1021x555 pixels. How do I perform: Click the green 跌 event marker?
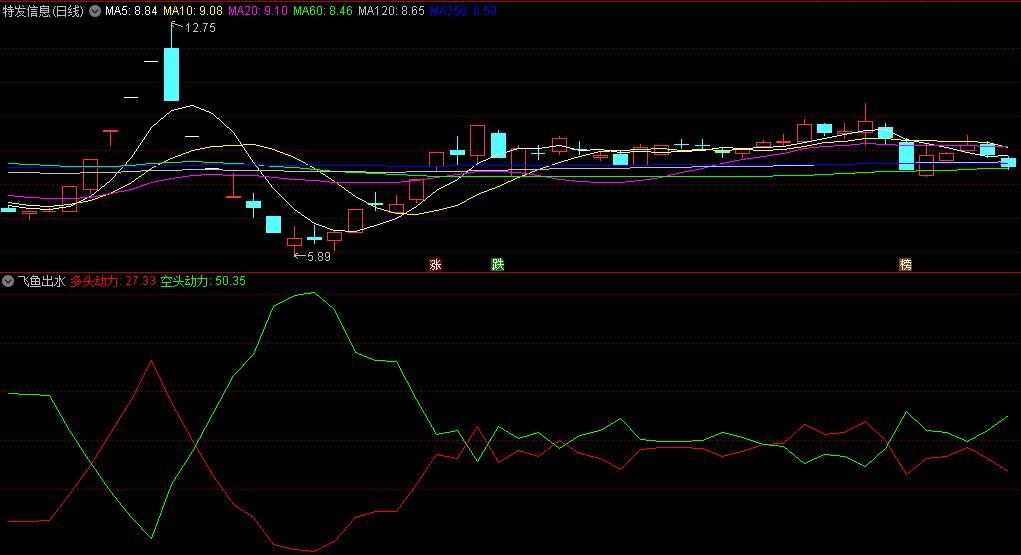(x=497, y=265)
